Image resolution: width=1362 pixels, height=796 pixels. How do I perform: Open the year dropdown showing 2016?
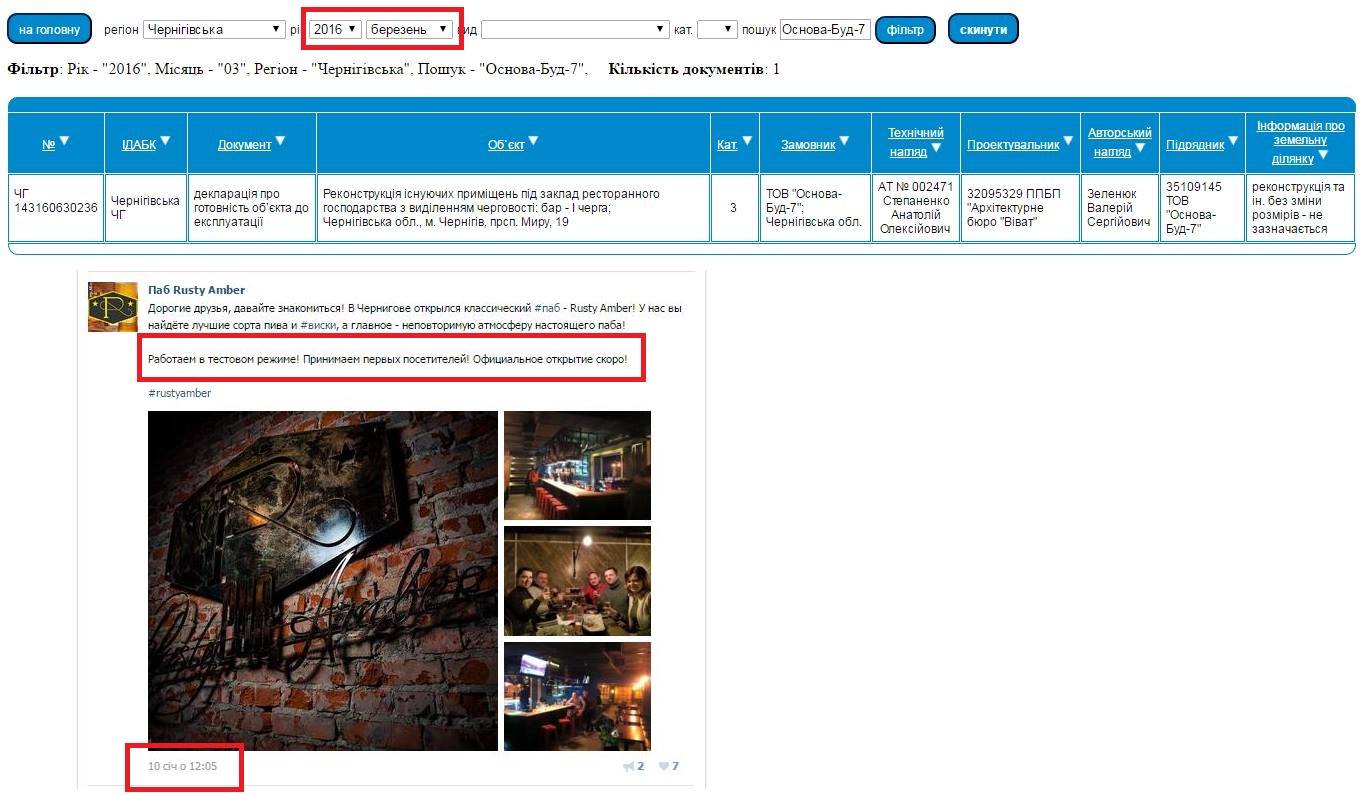(x=334, y=30)
